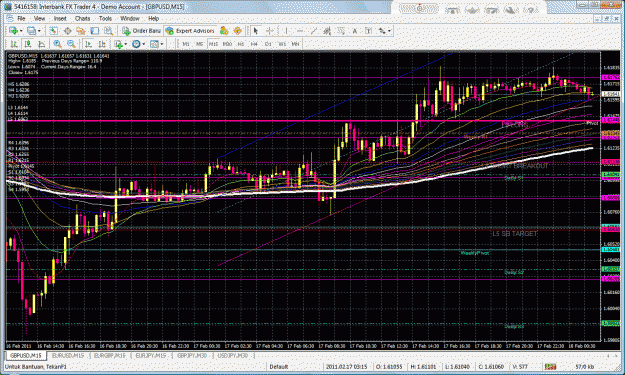Open the Window menu
The height and width of the screenshot is (375, 625).
[130, 18]
